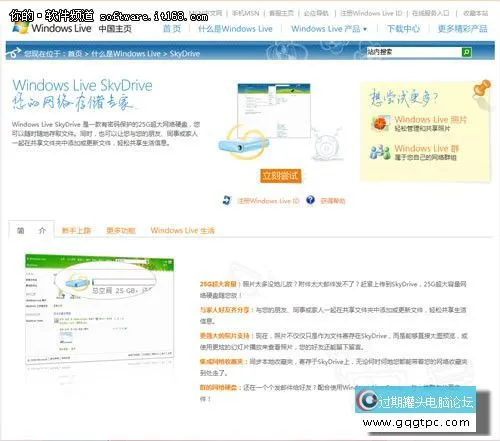Click the blue question mark help icon
This screenshot has width=500, height=441.
coord(310,200)
